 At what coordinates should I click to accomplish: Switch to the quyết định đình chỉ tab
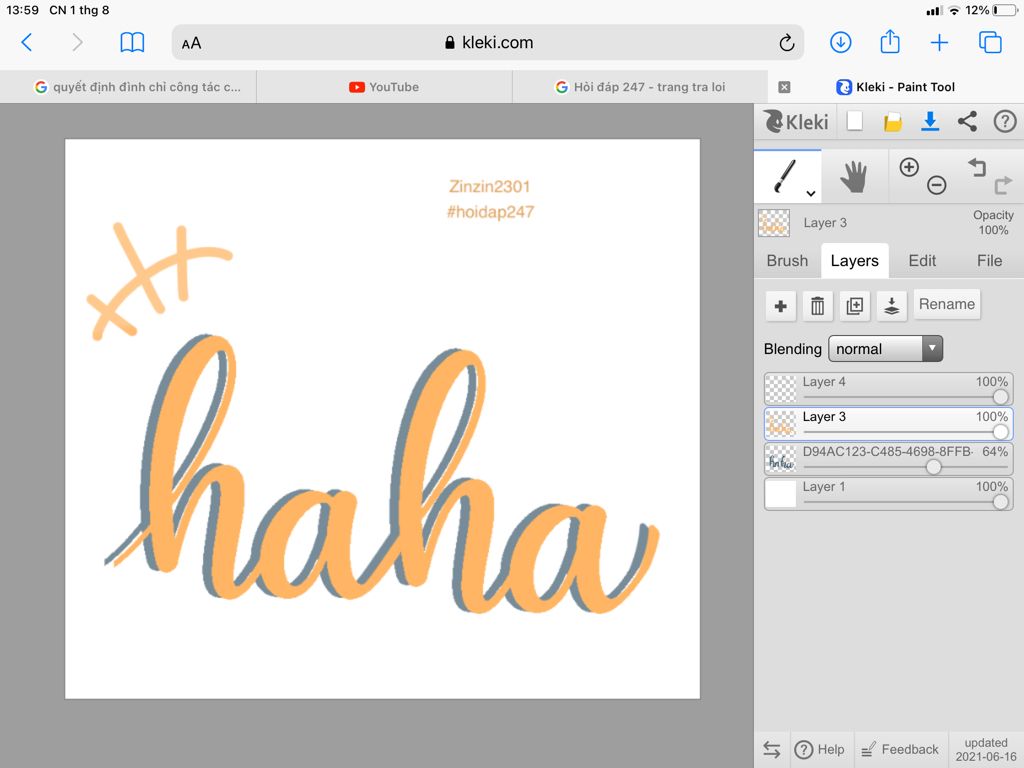[128, 87]
